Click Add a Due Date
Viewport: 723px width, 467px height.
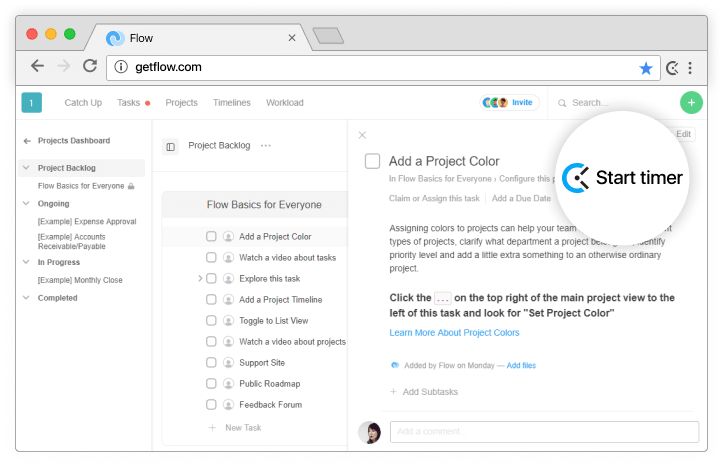pyautogui.click(x=521, y=198)
